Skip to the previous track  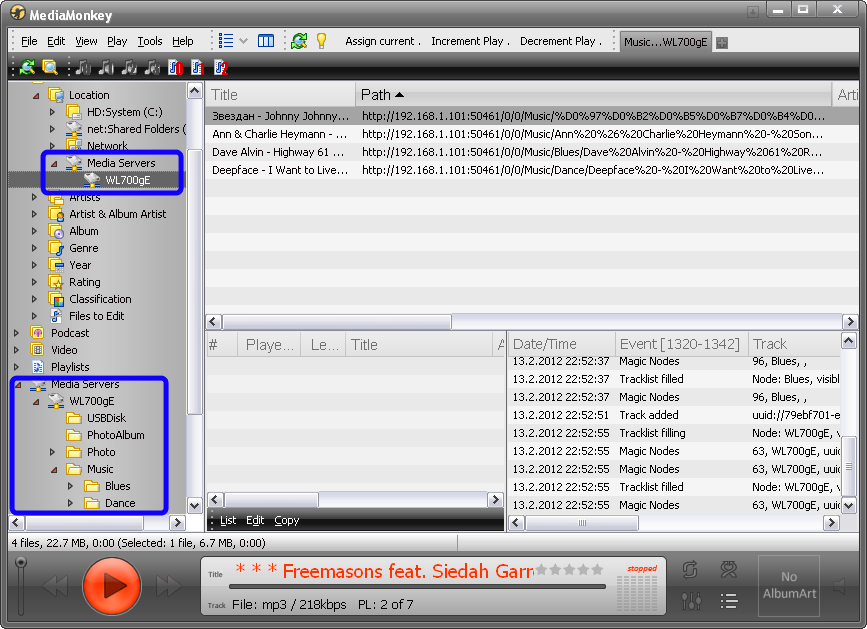click(55, 586)
